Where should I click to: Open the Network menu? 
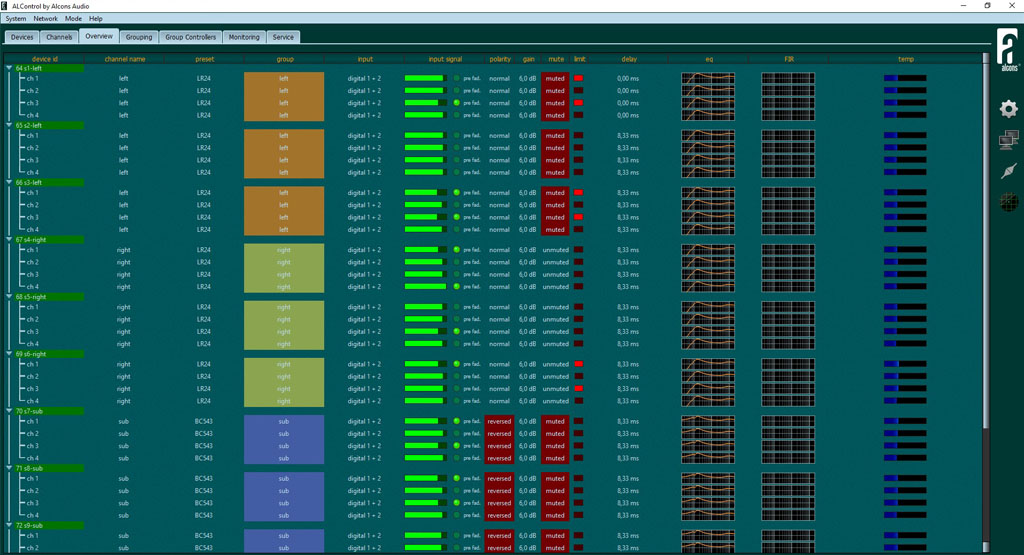click(46, 18)
